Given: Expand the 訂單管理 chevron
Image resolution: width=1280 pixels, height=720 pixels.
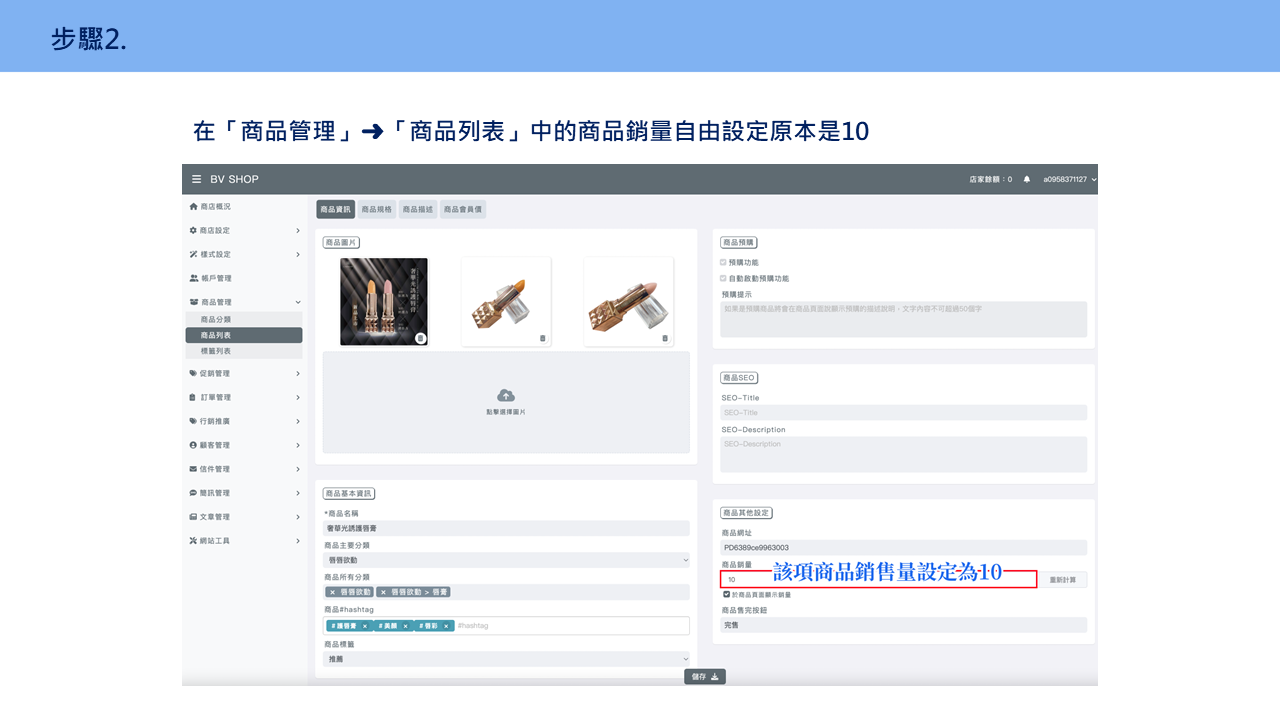Looking at the screenshot, I should point(298,398).
